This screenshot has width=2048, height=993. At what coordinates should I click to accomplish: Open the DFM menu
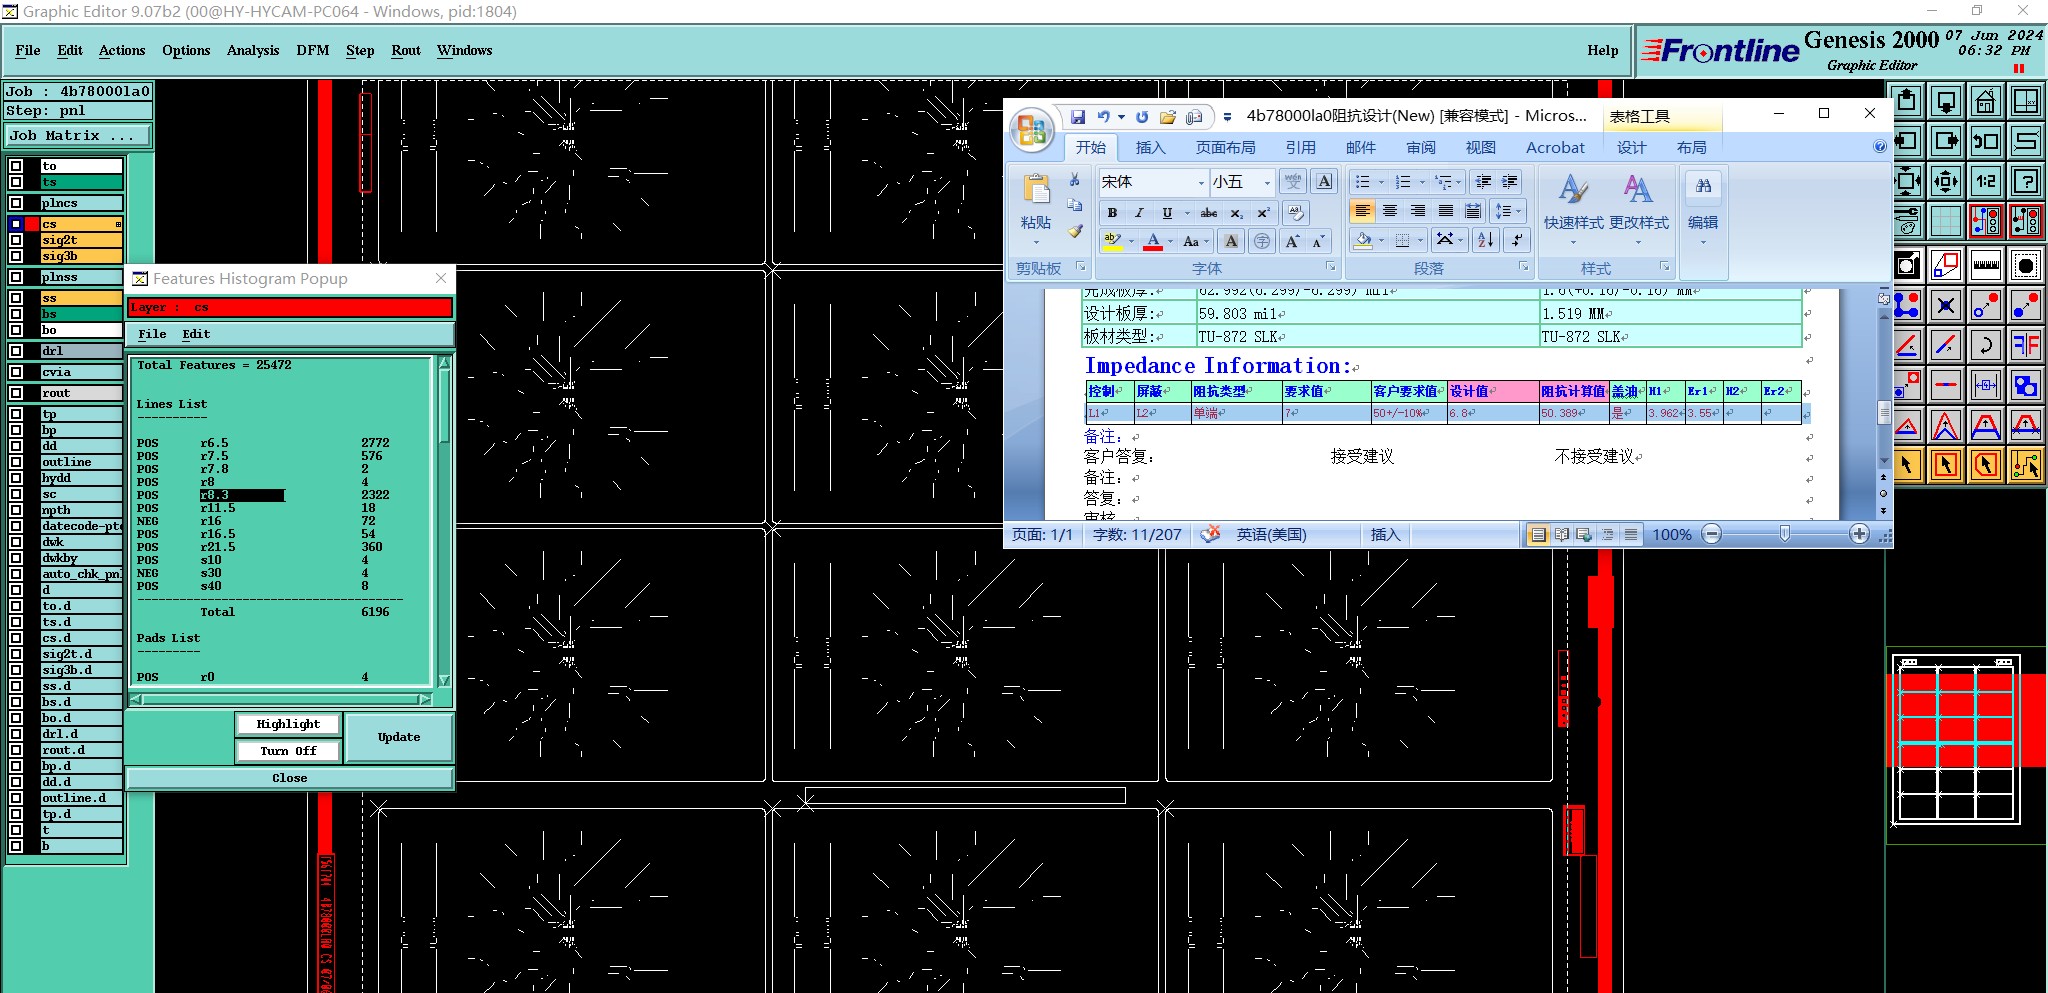click(x=312, y=50)
